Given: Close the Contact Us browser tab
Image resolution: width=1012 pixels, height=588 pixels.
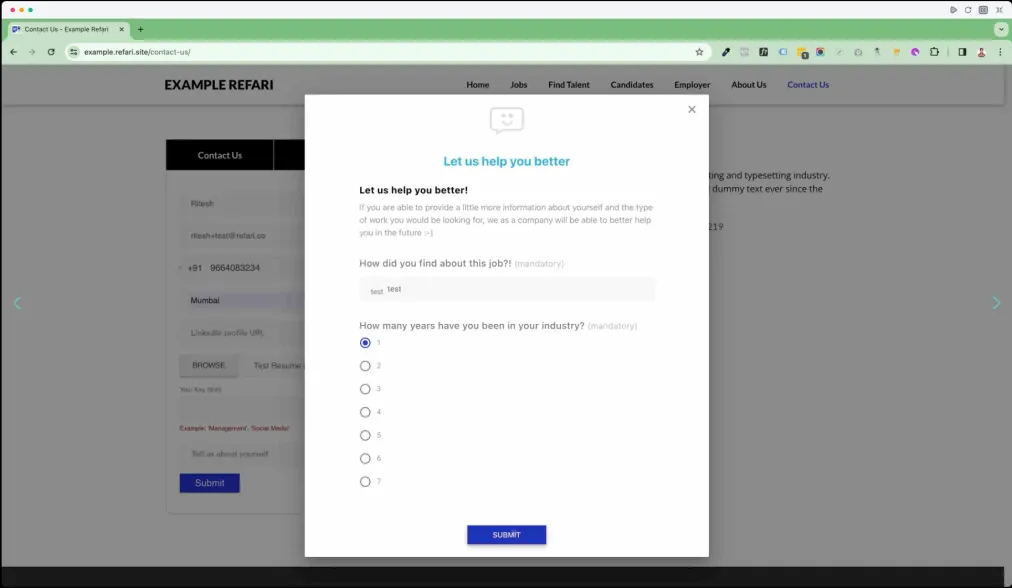Looking at the screenshot, I should click(x=121, y=29).
